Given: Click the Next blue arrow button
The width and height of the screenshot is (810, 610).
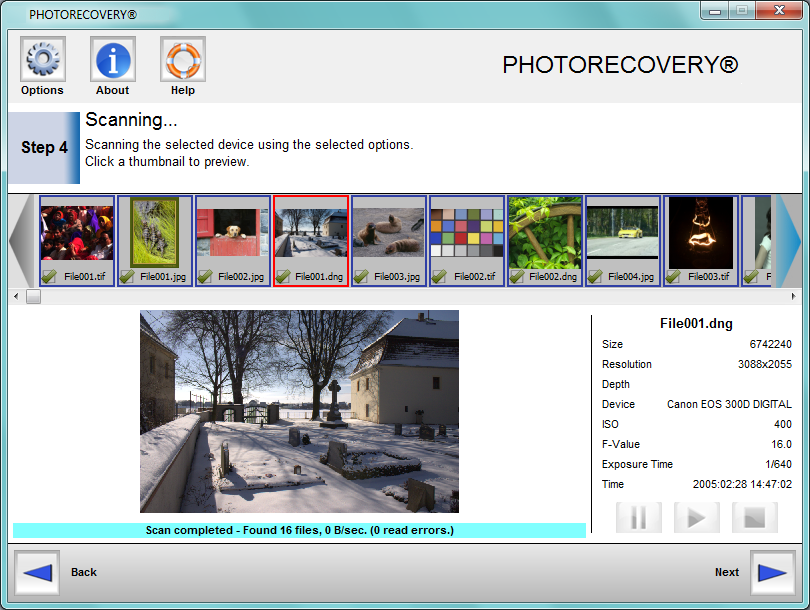Looking at the screenshot, I should click(772, 573).
